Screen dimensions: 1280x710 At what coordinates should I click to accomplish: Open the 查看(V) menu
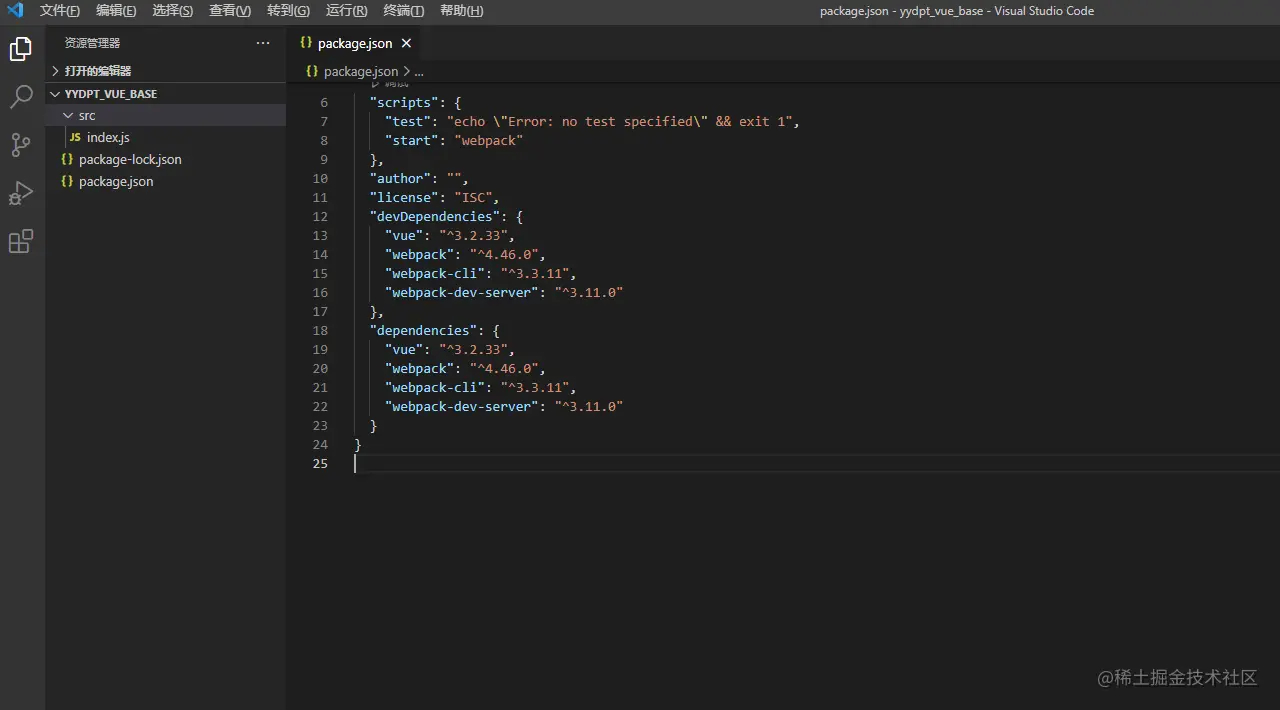(230, 11)
